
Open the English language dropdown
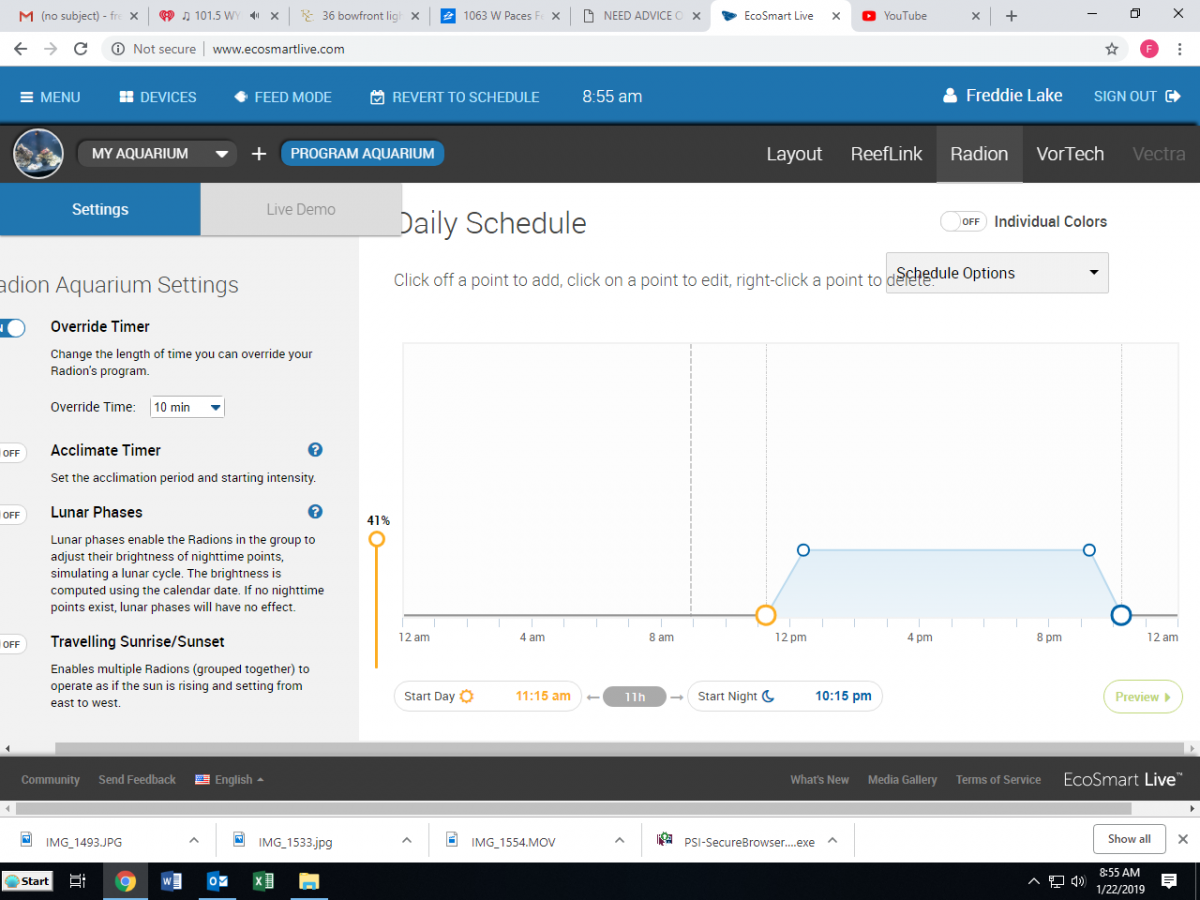[230, 780]
